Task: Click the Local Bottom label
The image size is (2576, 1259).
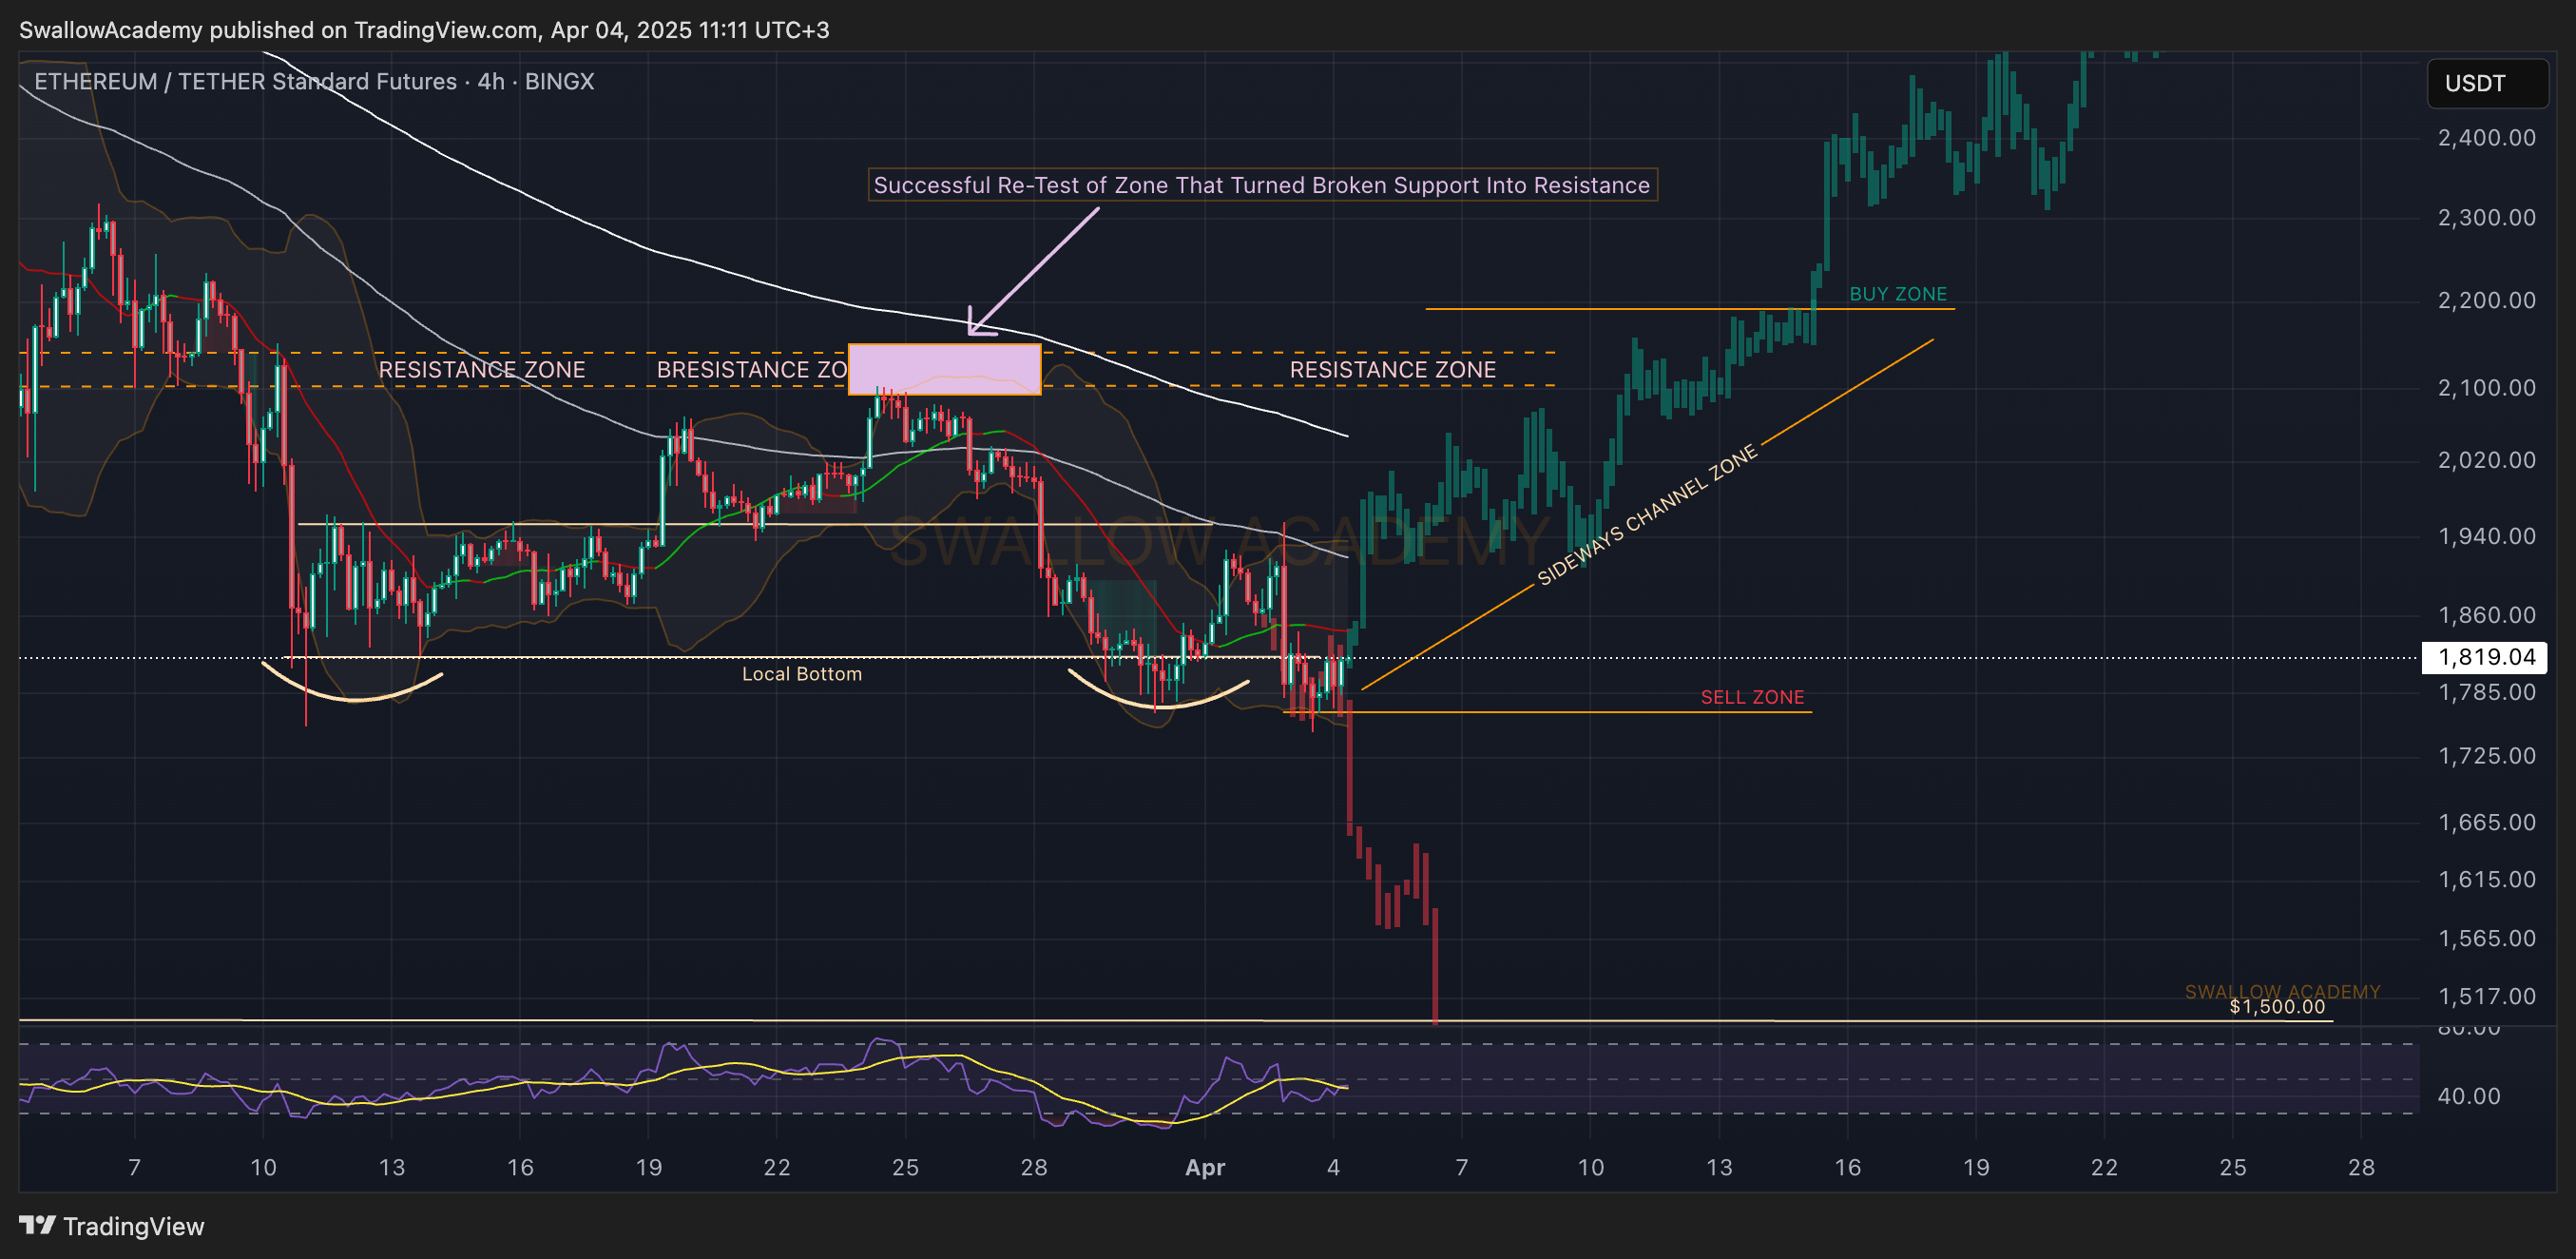Action: click(x=802, y=674)
